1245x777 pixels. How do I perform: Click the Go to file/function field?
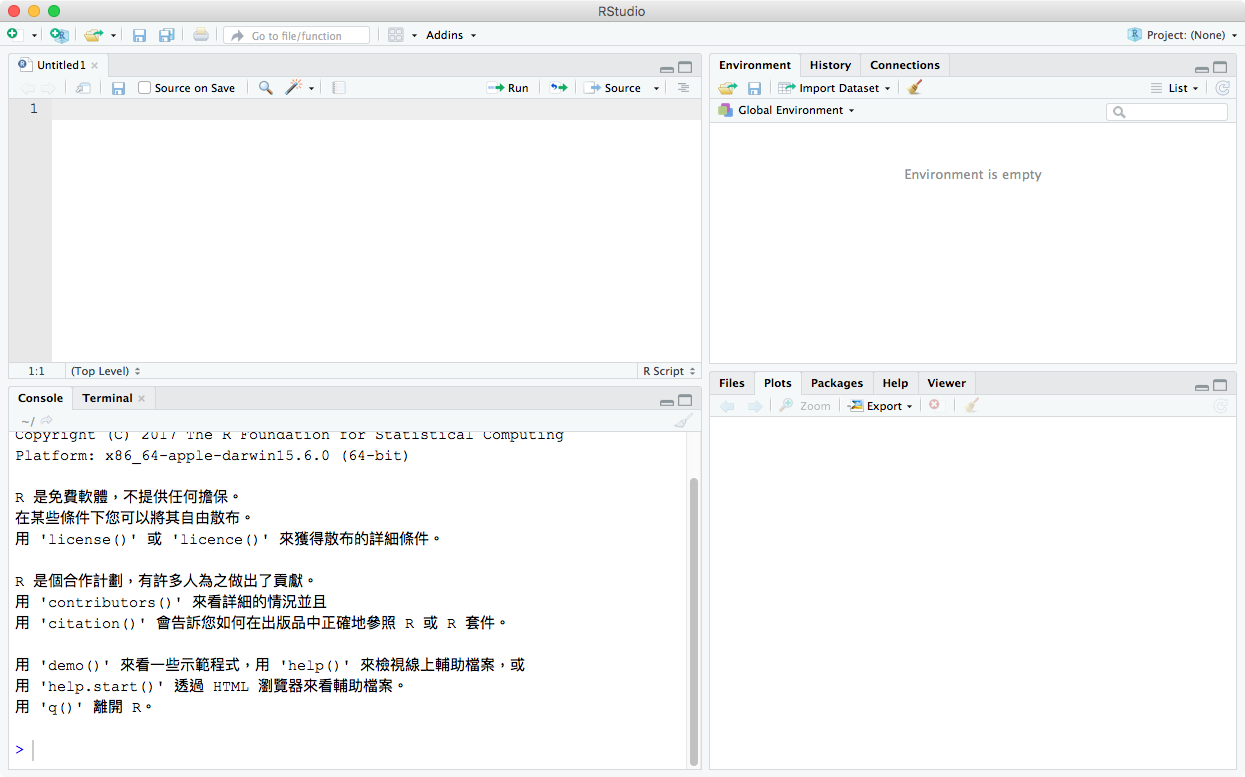point(297,35)
